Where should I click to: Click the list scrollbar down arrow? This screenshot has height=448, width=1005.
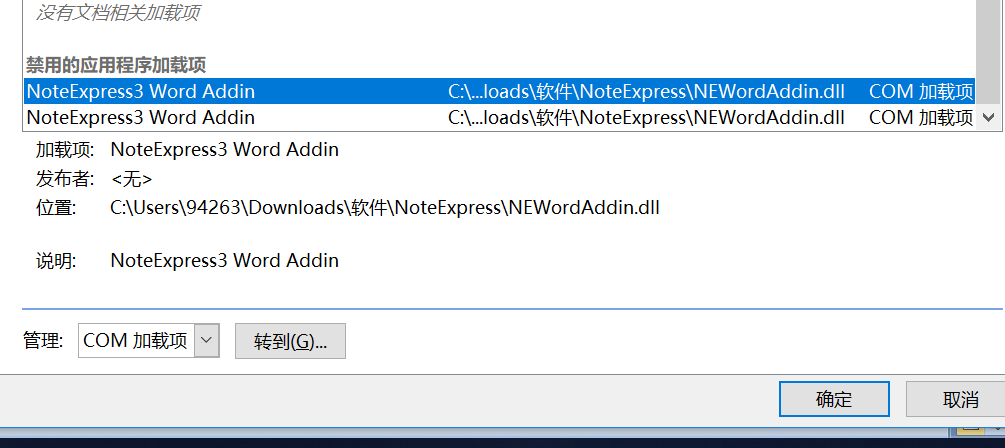click(988, 117)
